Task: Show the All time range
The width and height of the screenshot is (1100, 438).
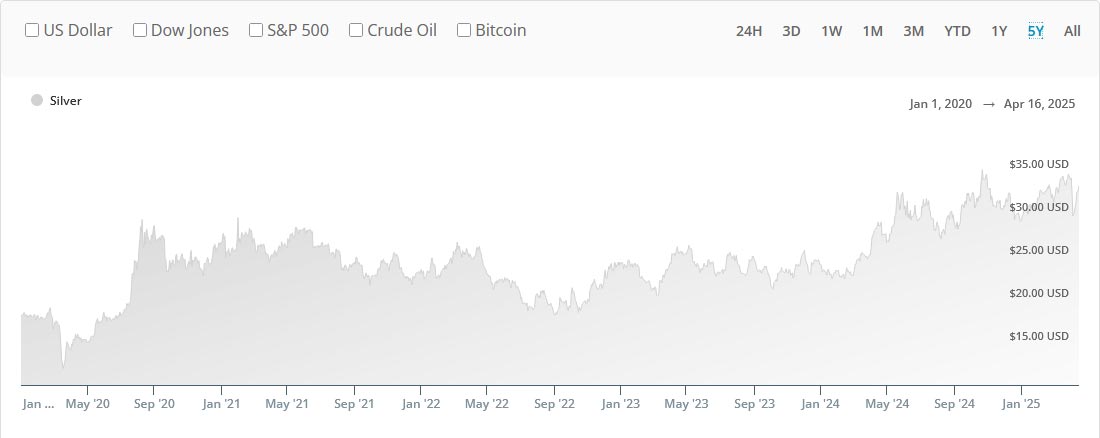Action: tap(1072, 31)
